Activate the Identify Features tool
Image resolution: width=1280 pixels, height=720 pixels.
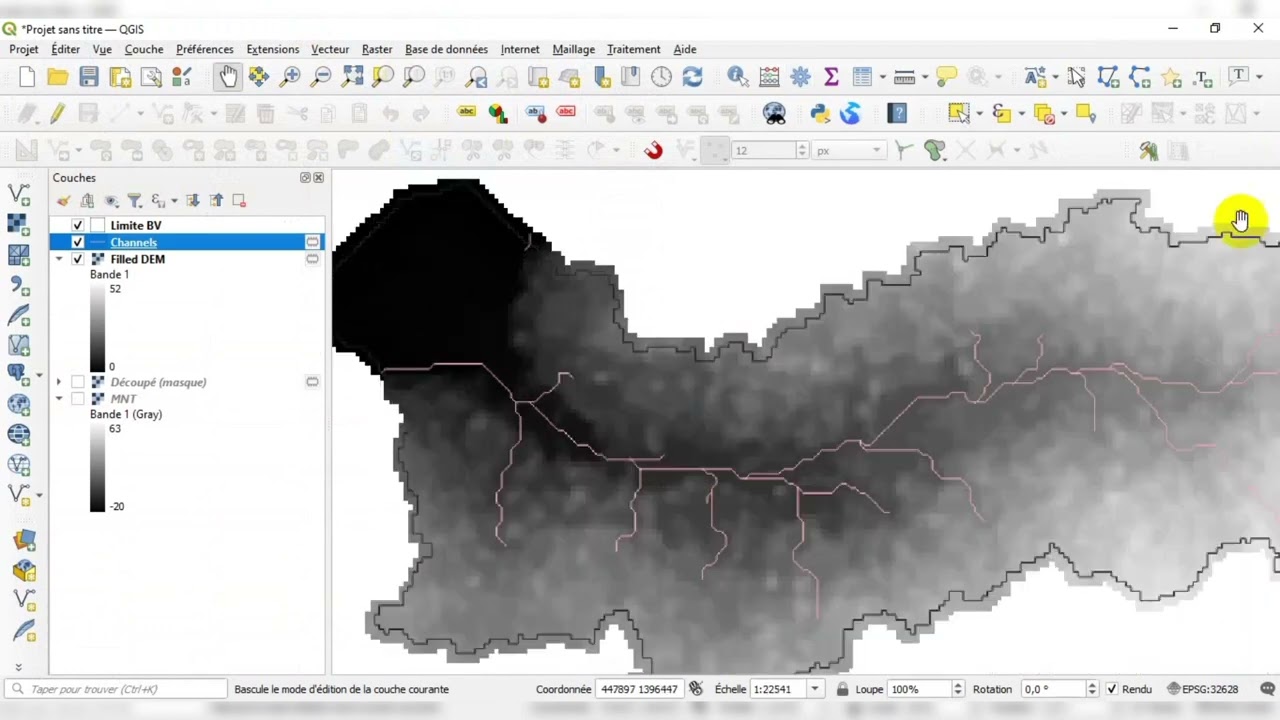pyautogui.click(x=738, y=77)
